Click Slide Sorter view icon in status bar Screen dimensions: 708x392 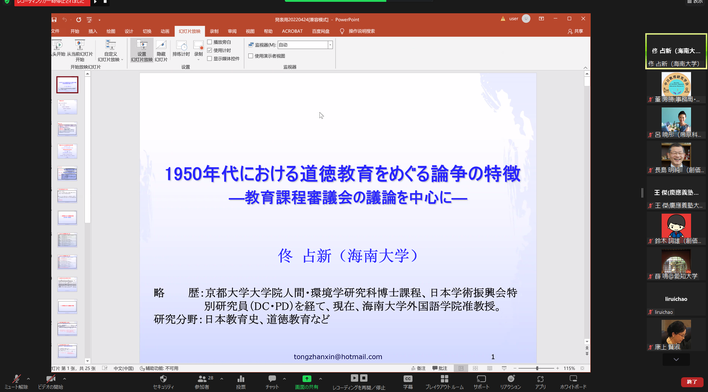click(x=475, y=369)
